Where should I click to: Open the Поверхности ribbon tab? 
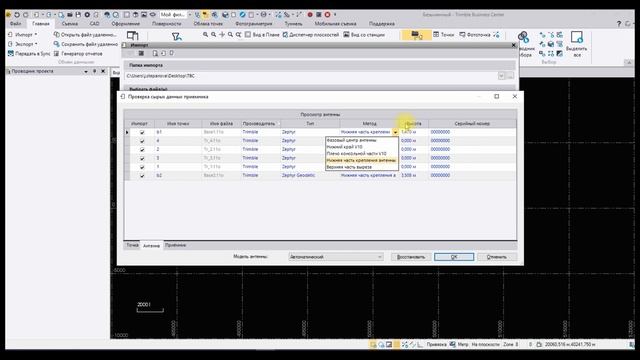point(167,24)
